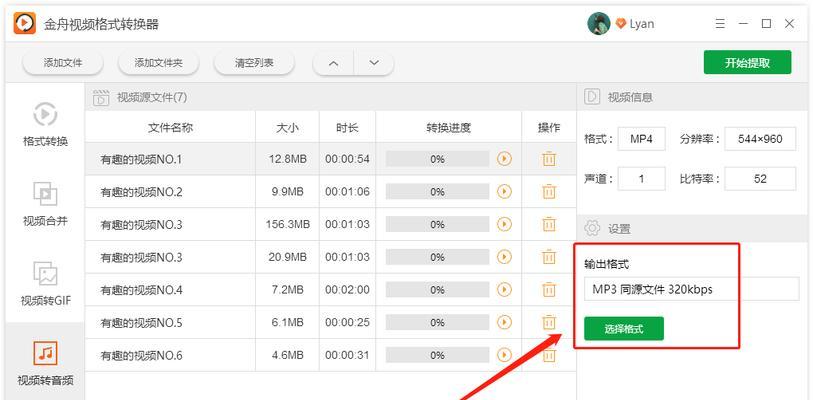Close the converter window
This screenshot has height=400, width=813.
coord(790,24)
